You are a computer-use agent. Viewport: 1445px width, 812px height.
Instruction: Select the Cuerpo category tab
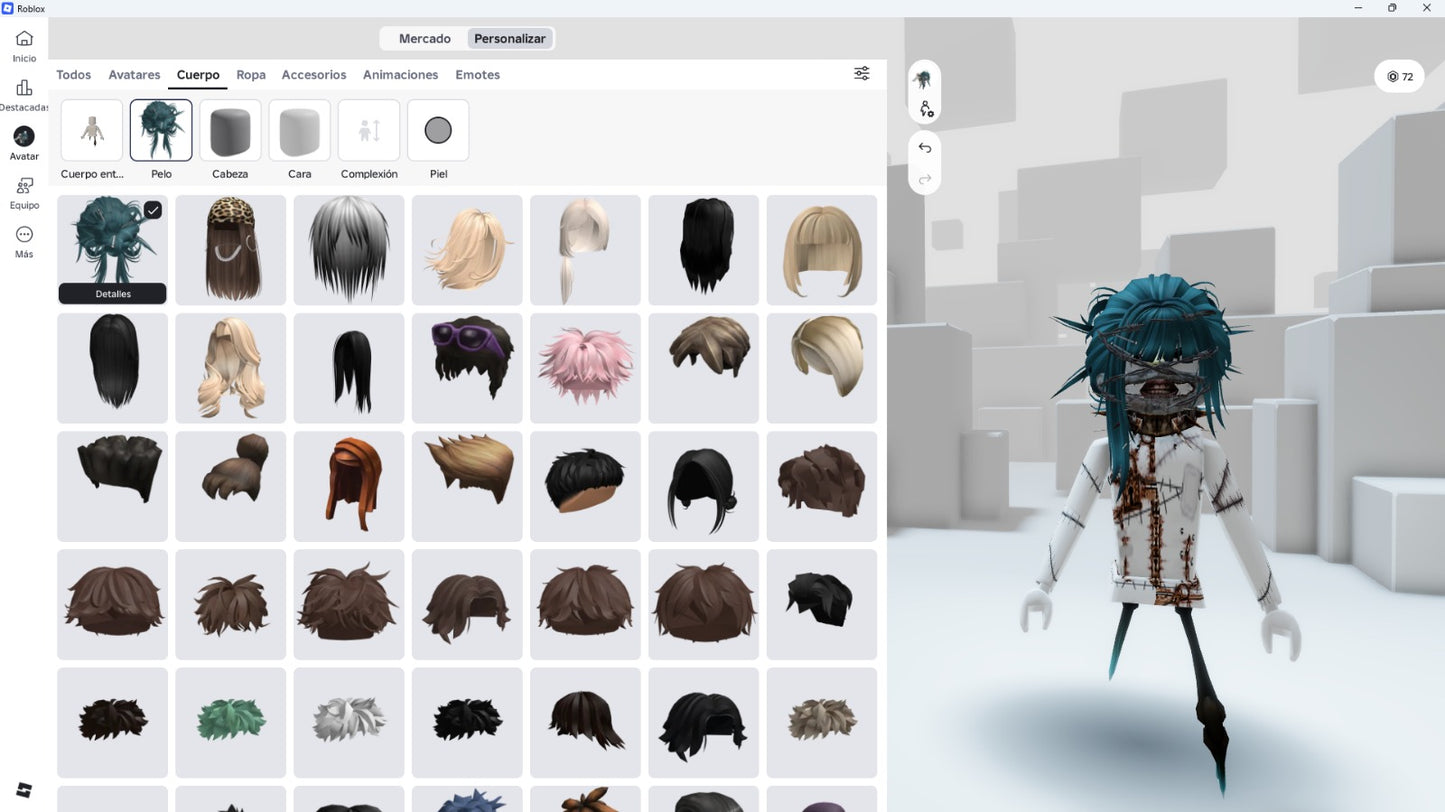[x=198, y=75]
